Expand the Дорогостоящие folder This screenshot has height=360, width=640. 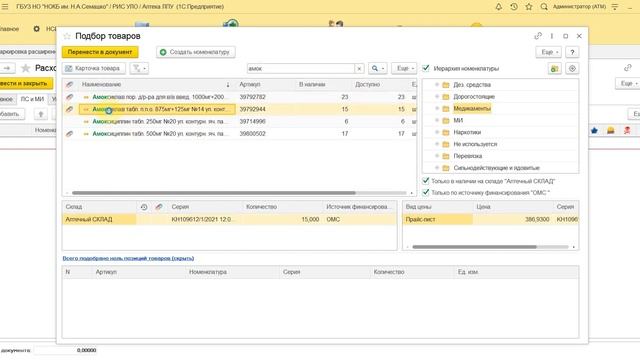pos(437,96)
